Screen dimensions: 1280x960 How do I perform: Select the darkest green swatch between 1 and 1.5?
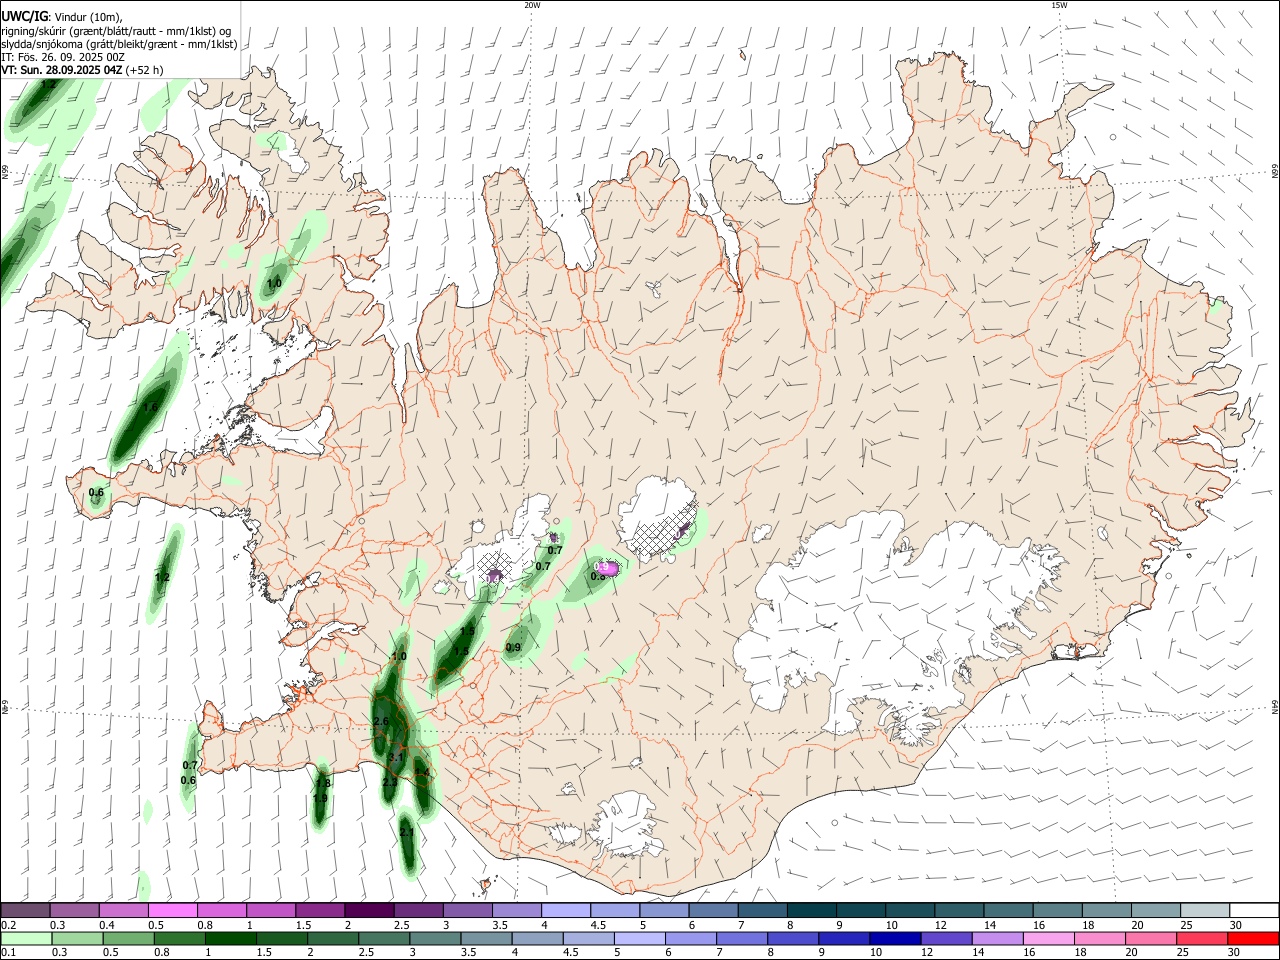(231, 938)
